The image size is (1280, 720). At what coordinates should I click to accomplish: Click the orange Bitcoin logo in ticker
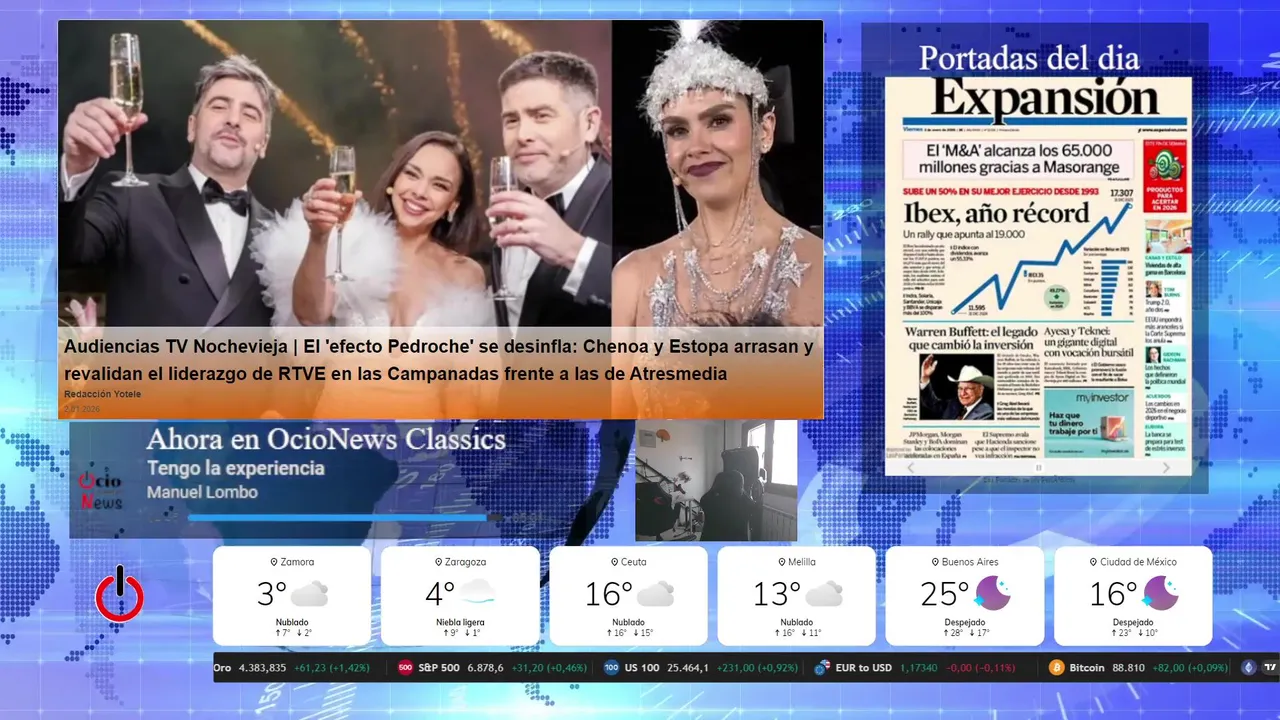click(x=1056, y=668)
